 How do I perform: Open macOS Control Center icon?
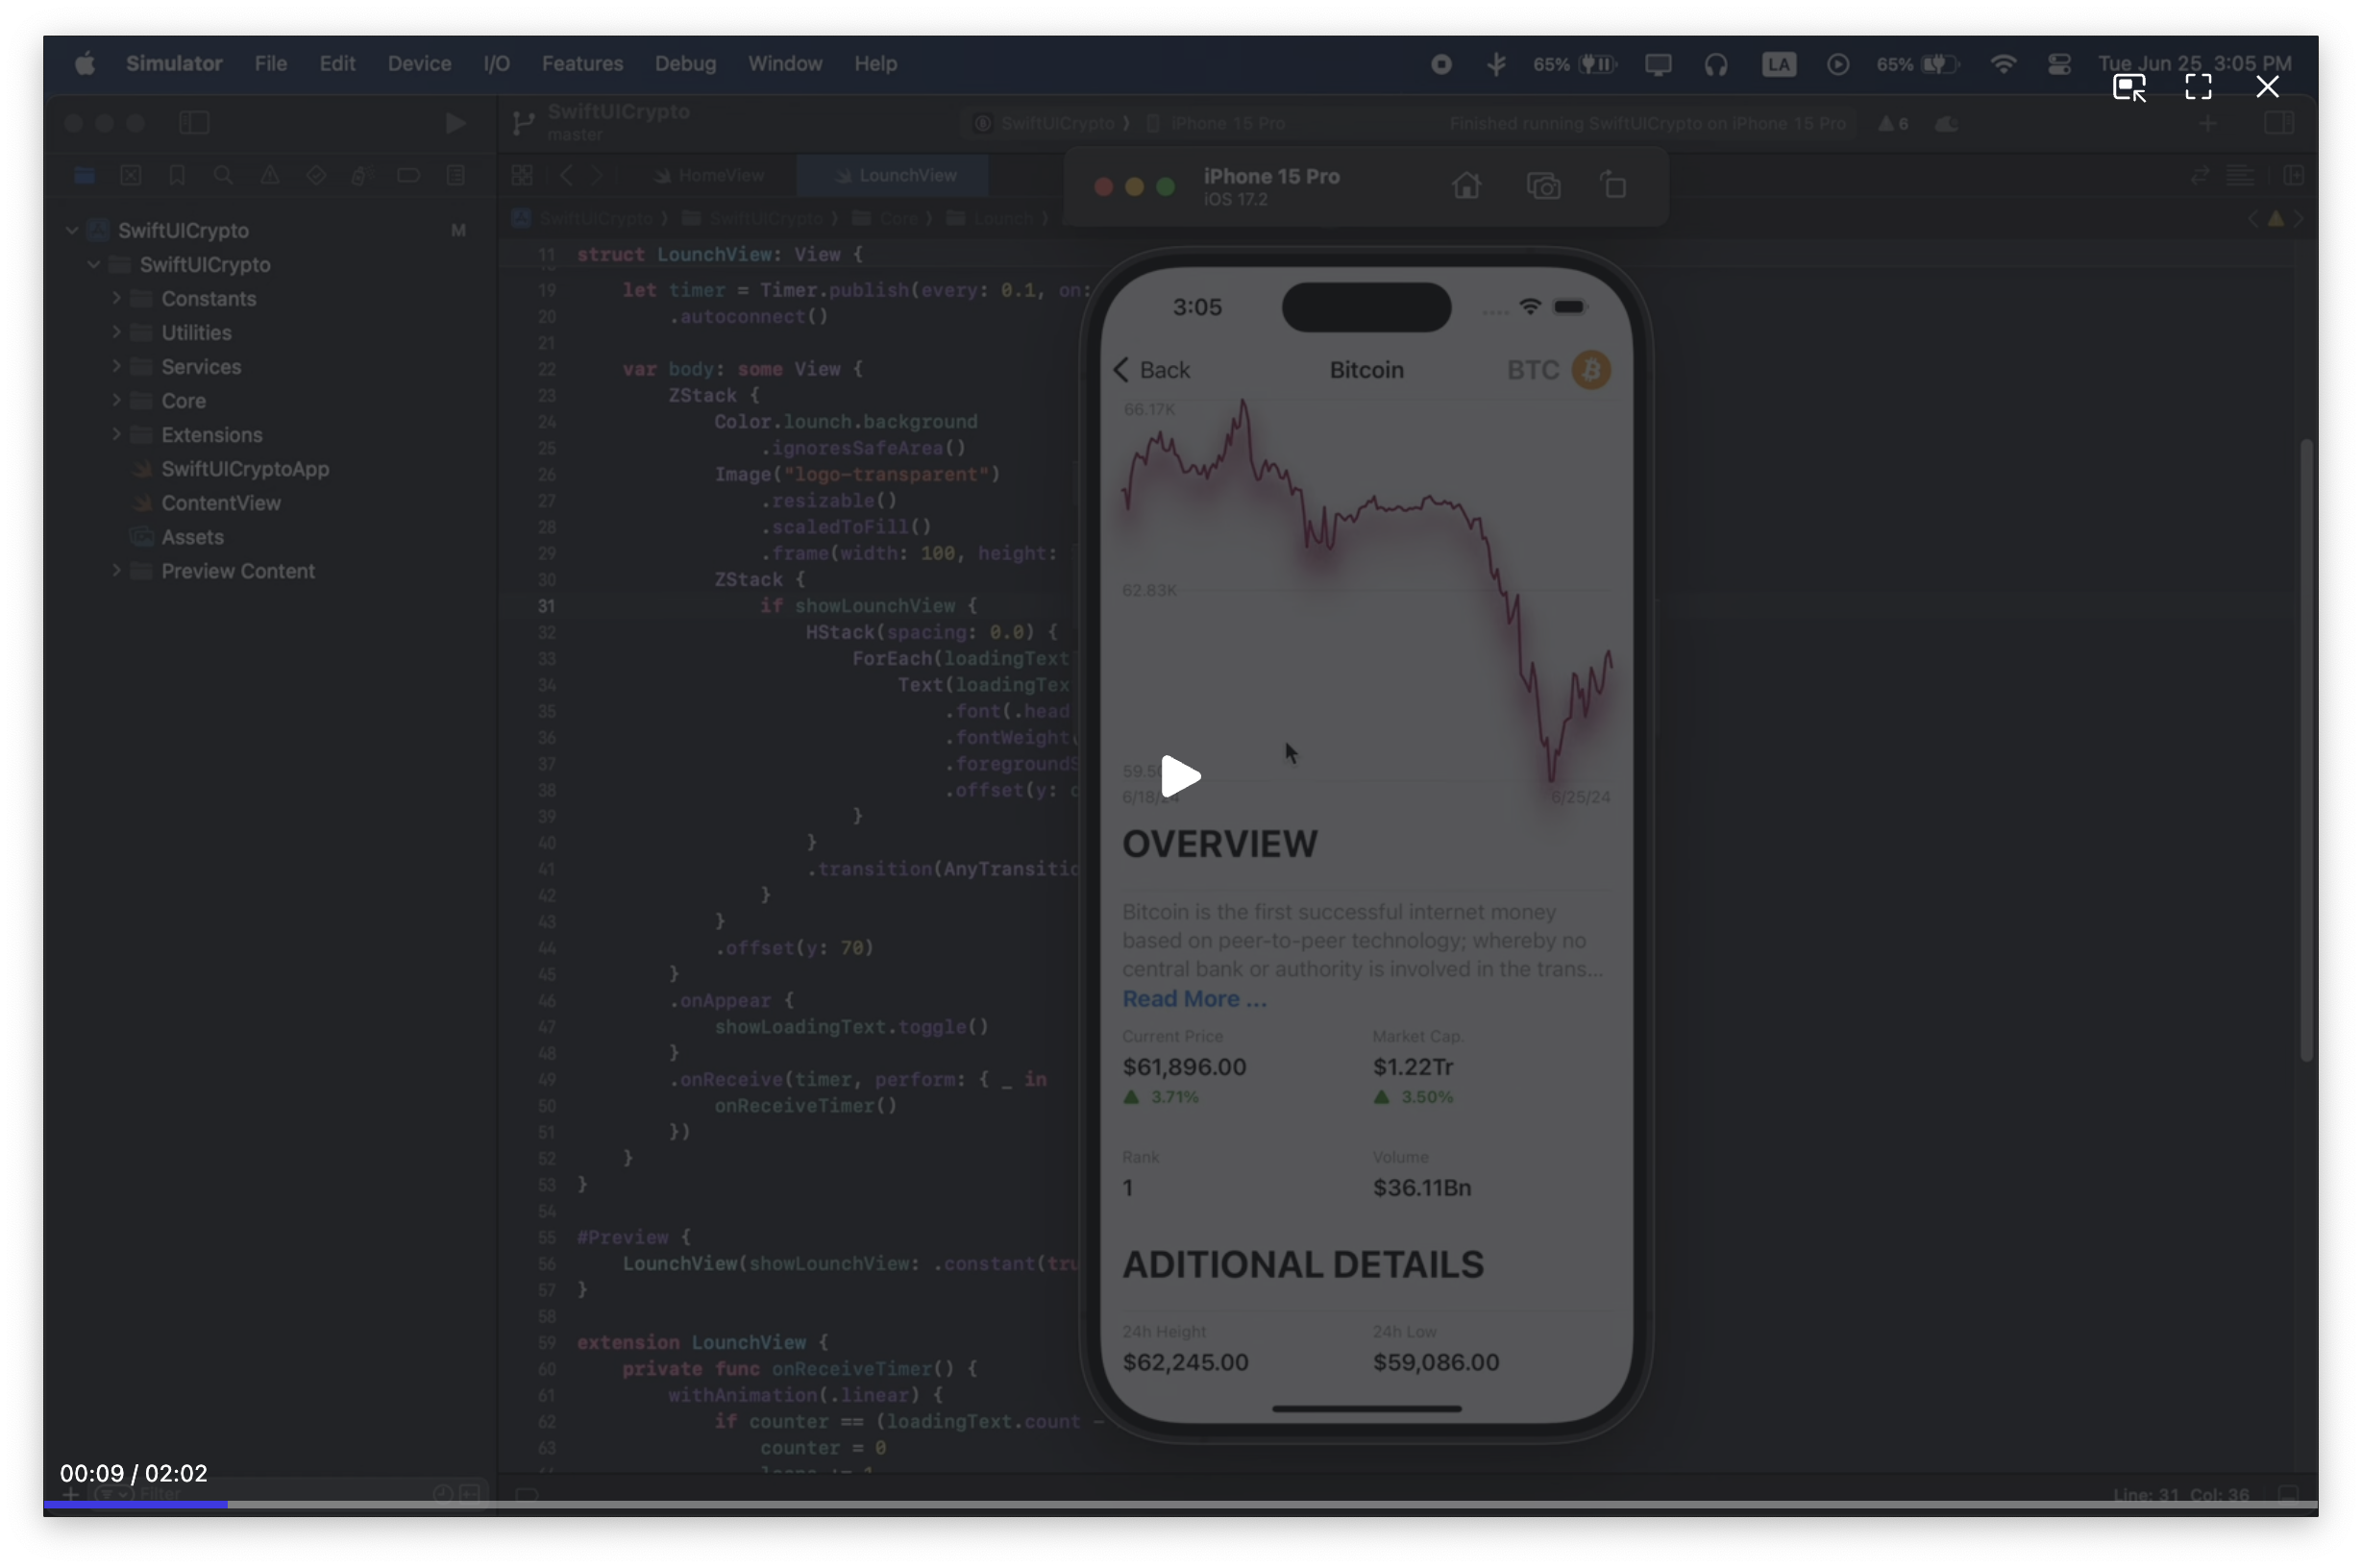[2059, 64]
